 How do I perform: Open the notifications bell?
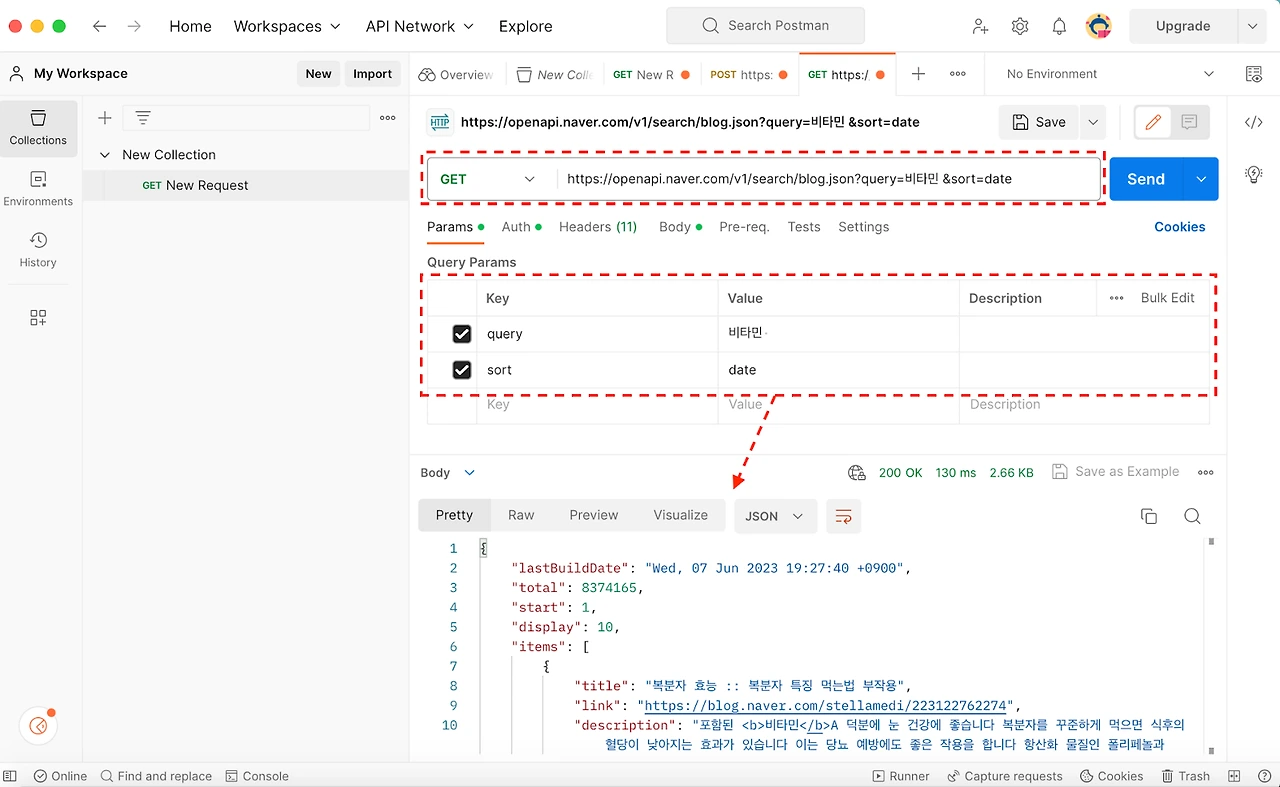click(1059, 27)
